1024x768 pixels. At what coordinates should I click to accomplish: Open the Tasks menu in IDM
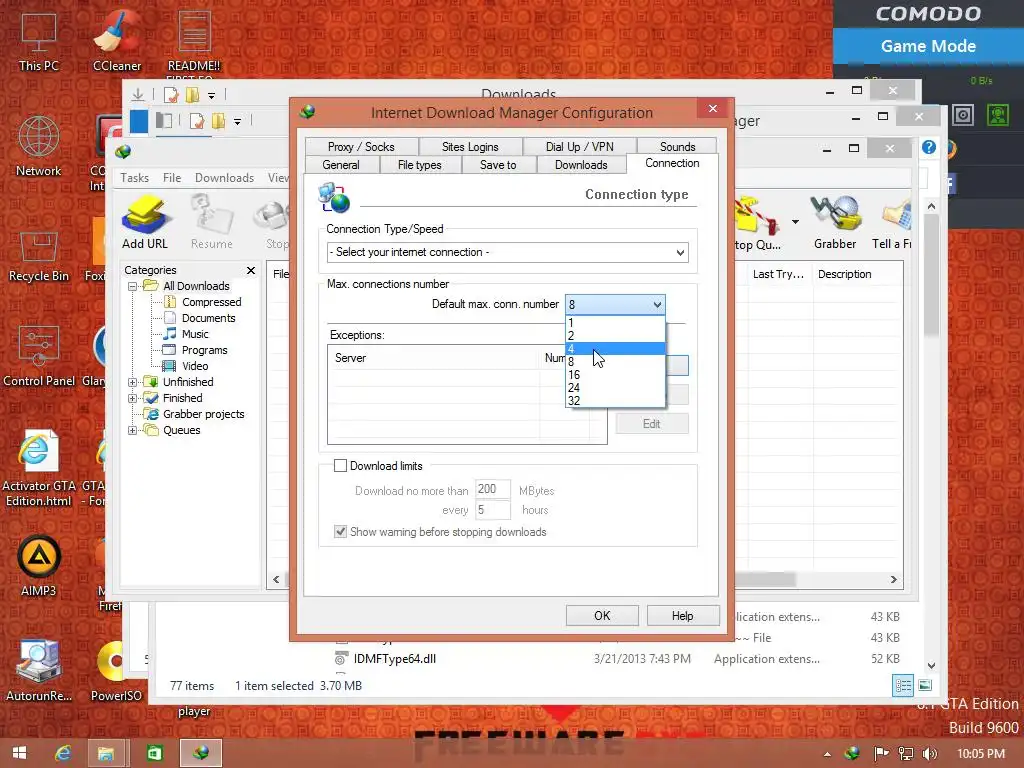pyautogui.click(x=135, y=178)
